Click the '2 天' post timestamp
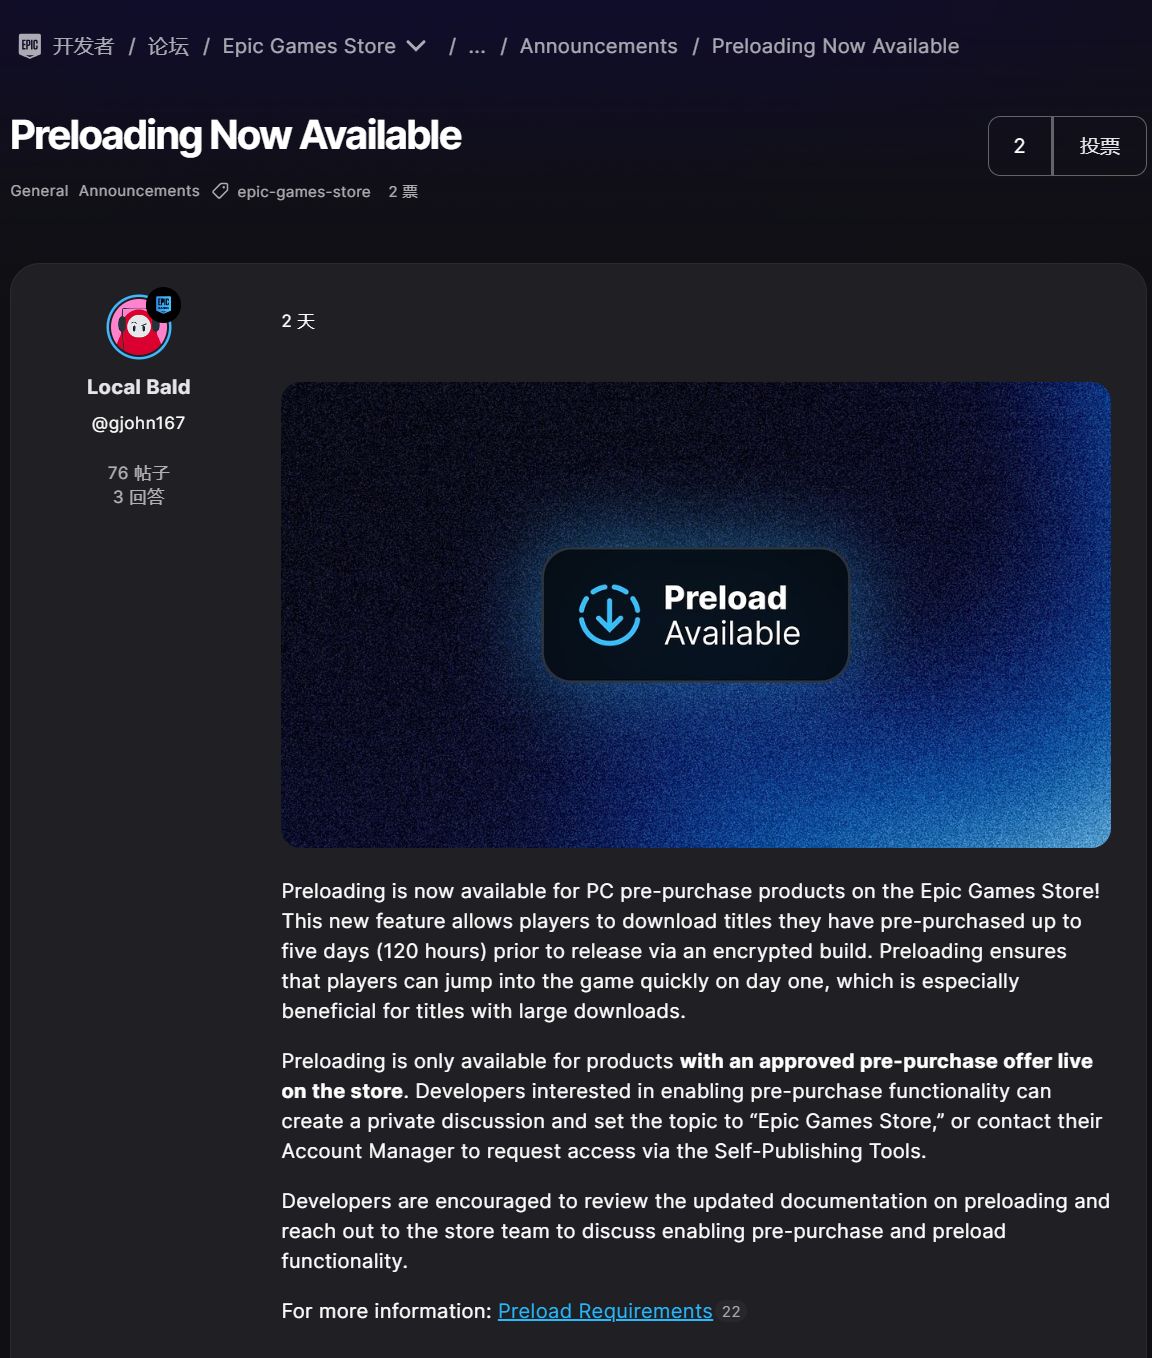The image size is (1152, 1358). 298,321
